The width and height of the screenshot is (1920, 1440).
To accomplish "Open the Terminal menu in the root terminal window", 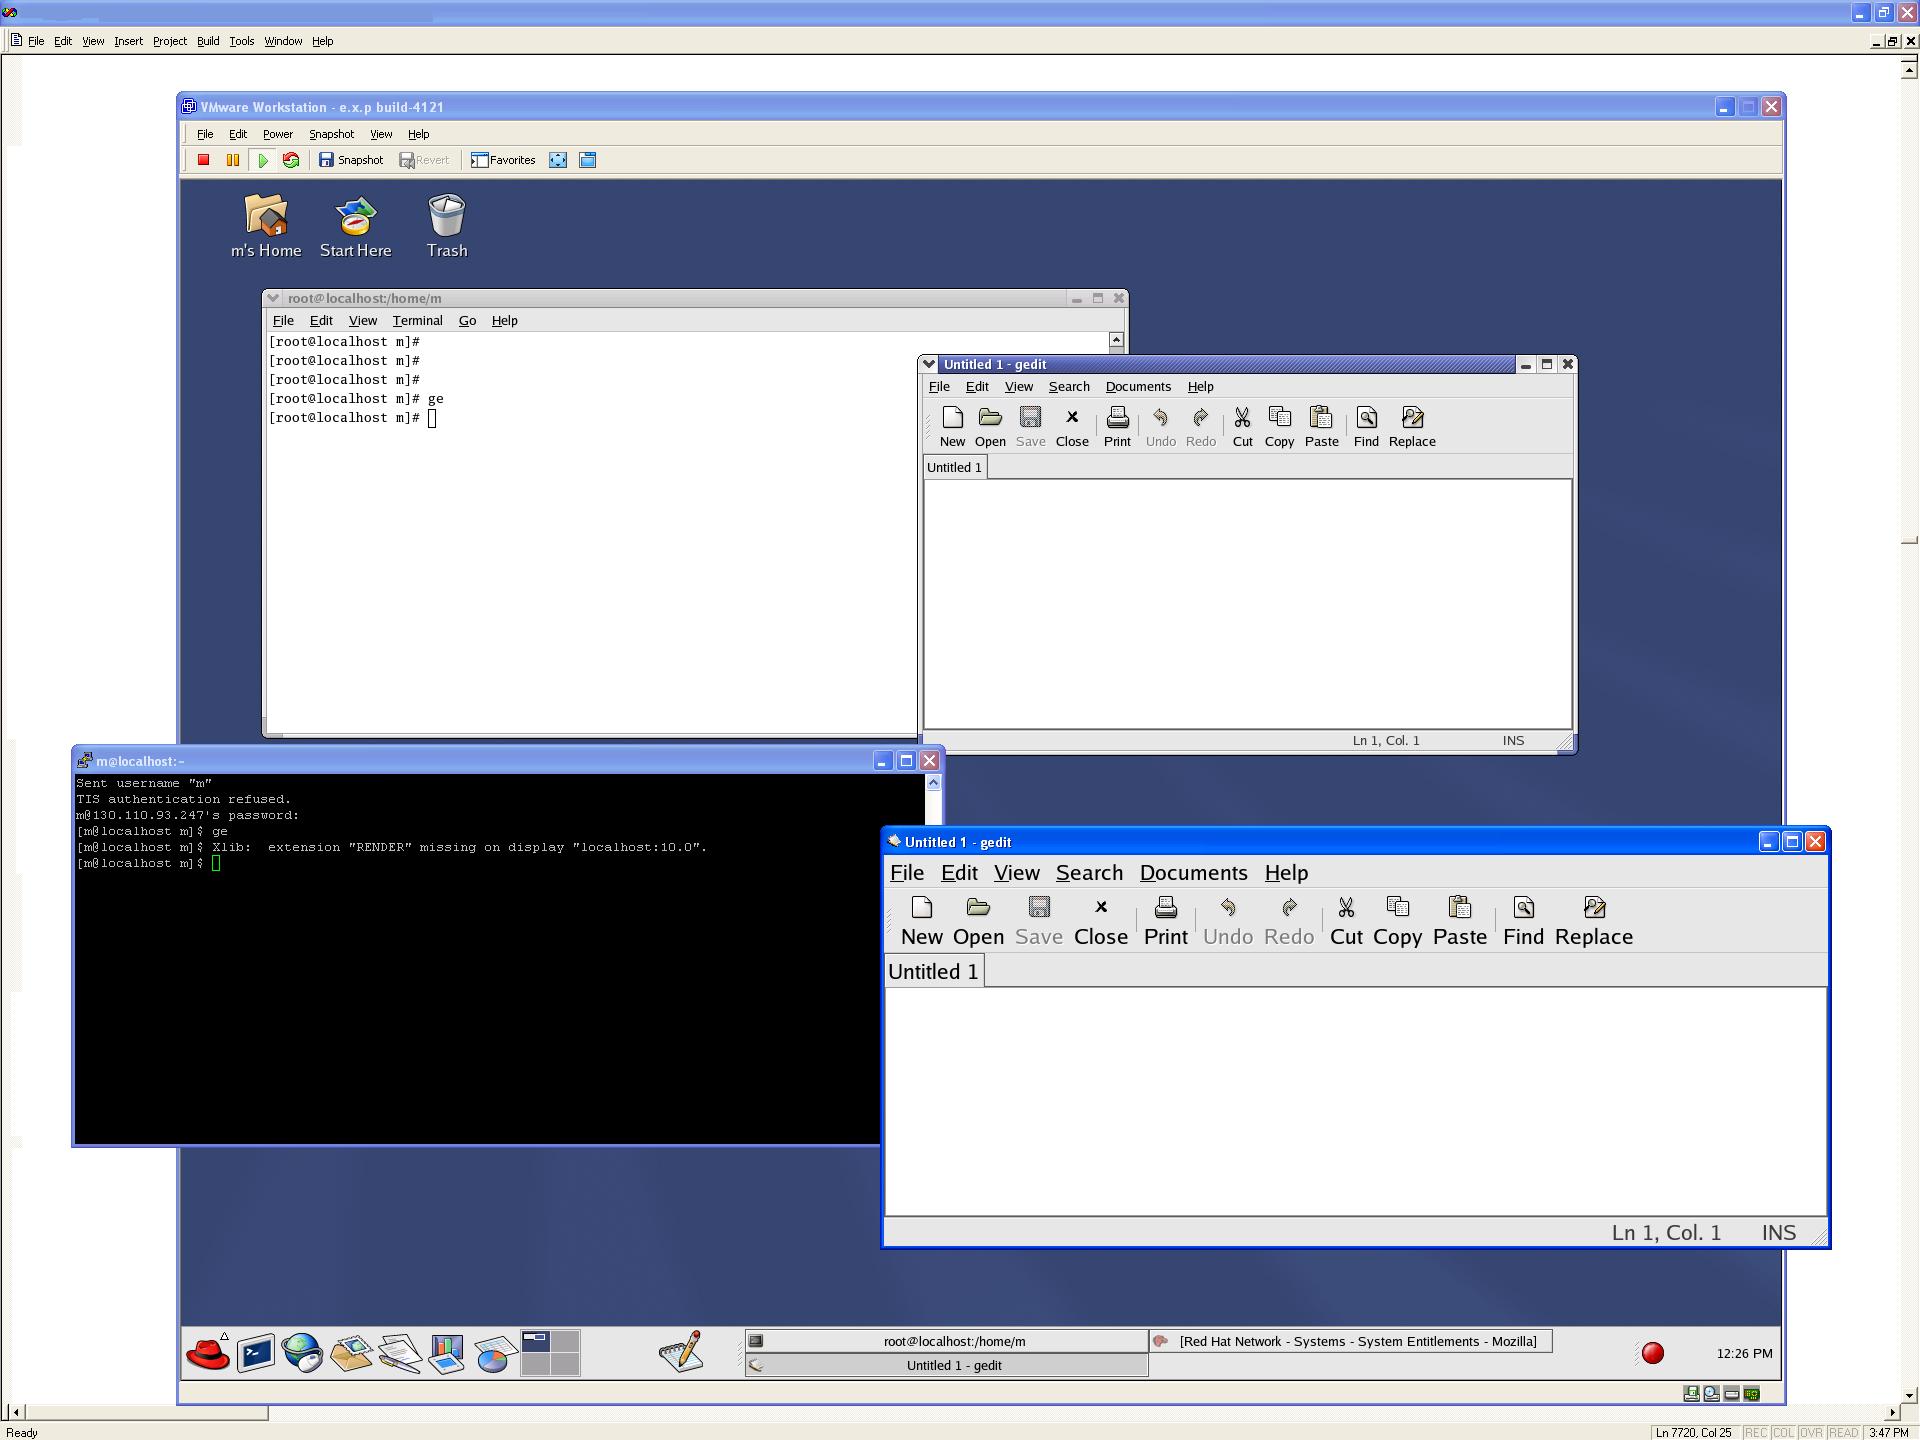I will (417, 321).
